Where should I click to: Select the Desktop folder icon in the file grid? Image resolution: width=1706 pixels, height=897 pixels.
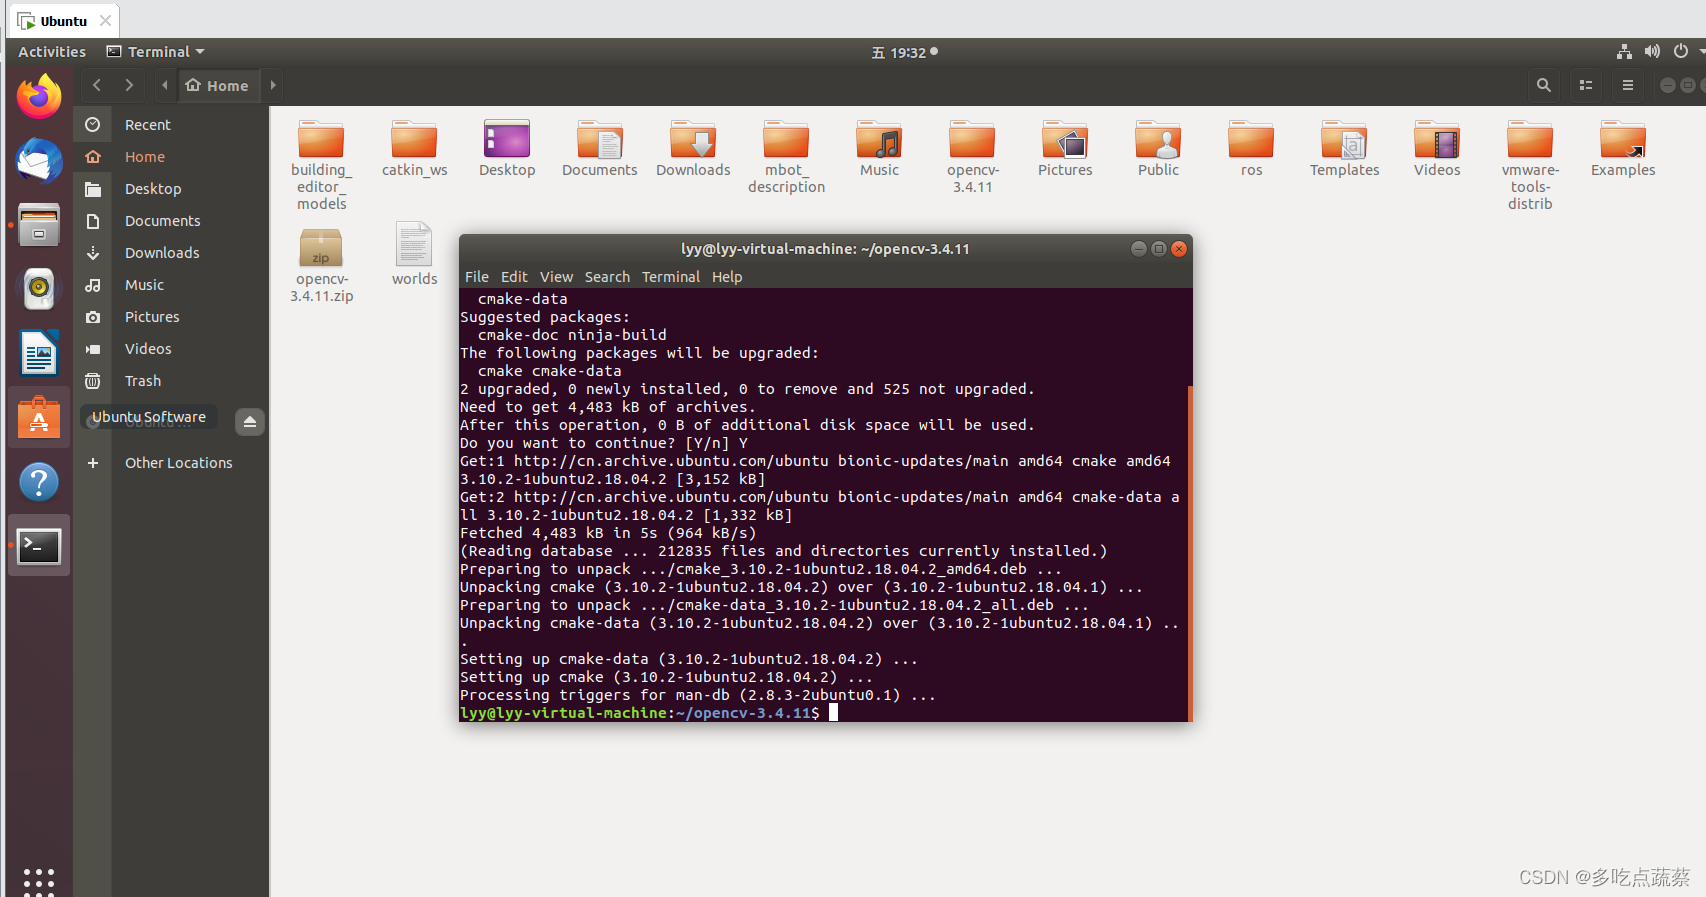[x=507, y=149]
